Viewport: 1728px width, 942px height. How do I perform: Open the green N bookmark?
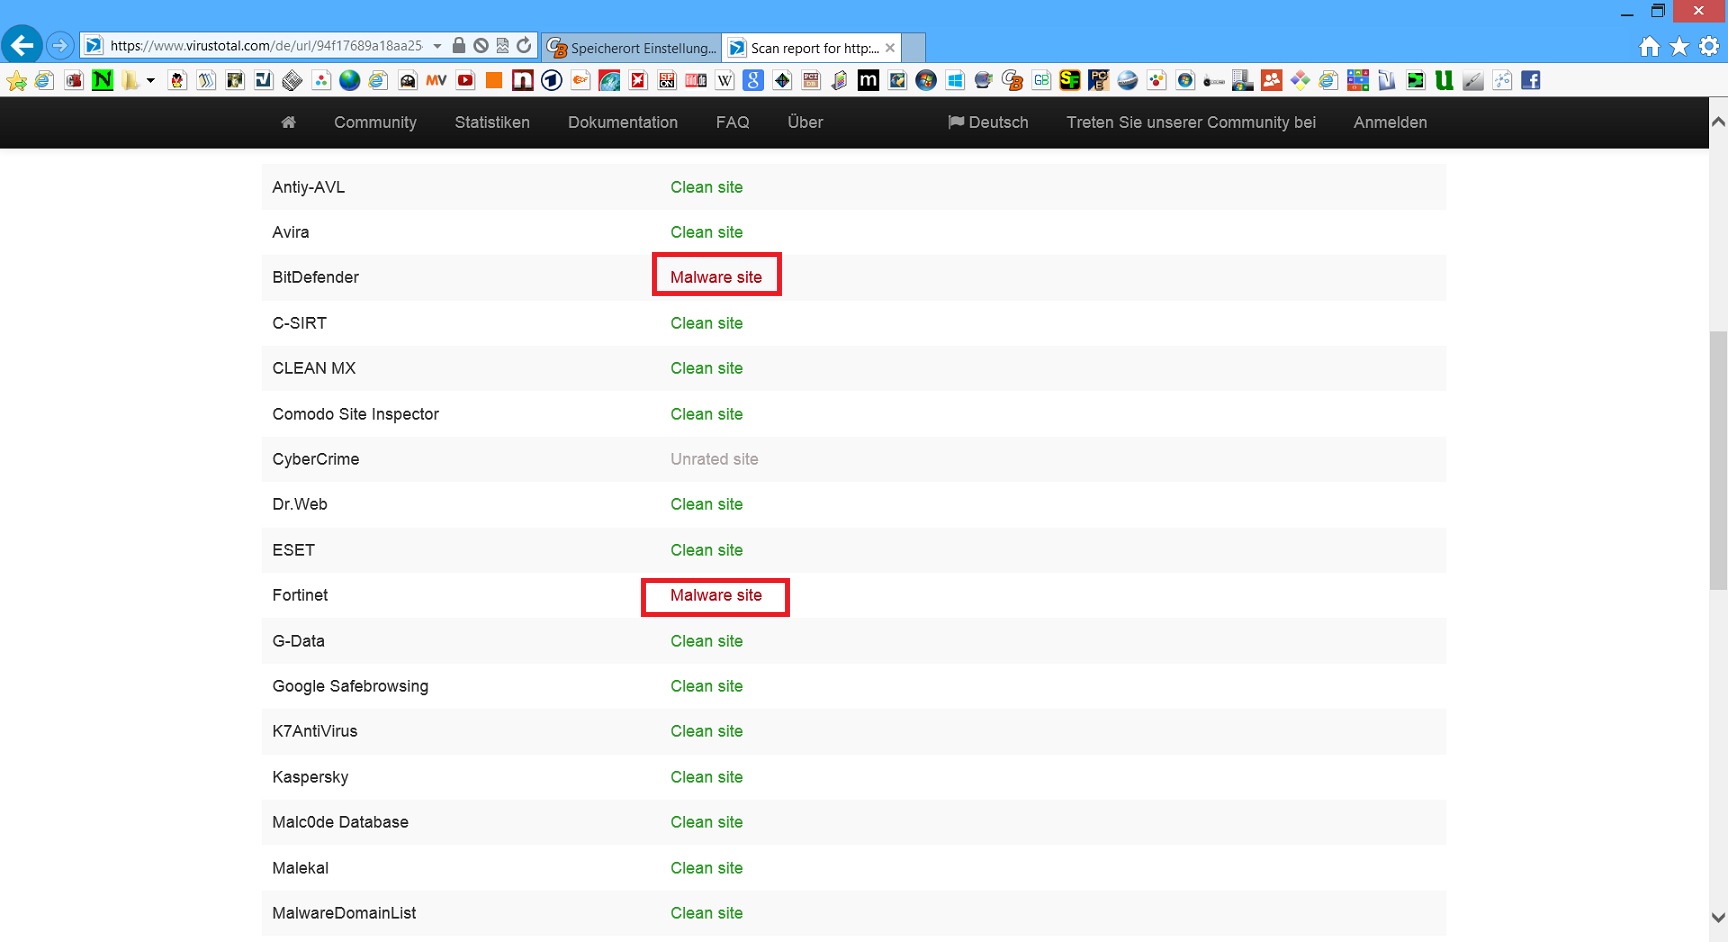(x=102, y=81)
